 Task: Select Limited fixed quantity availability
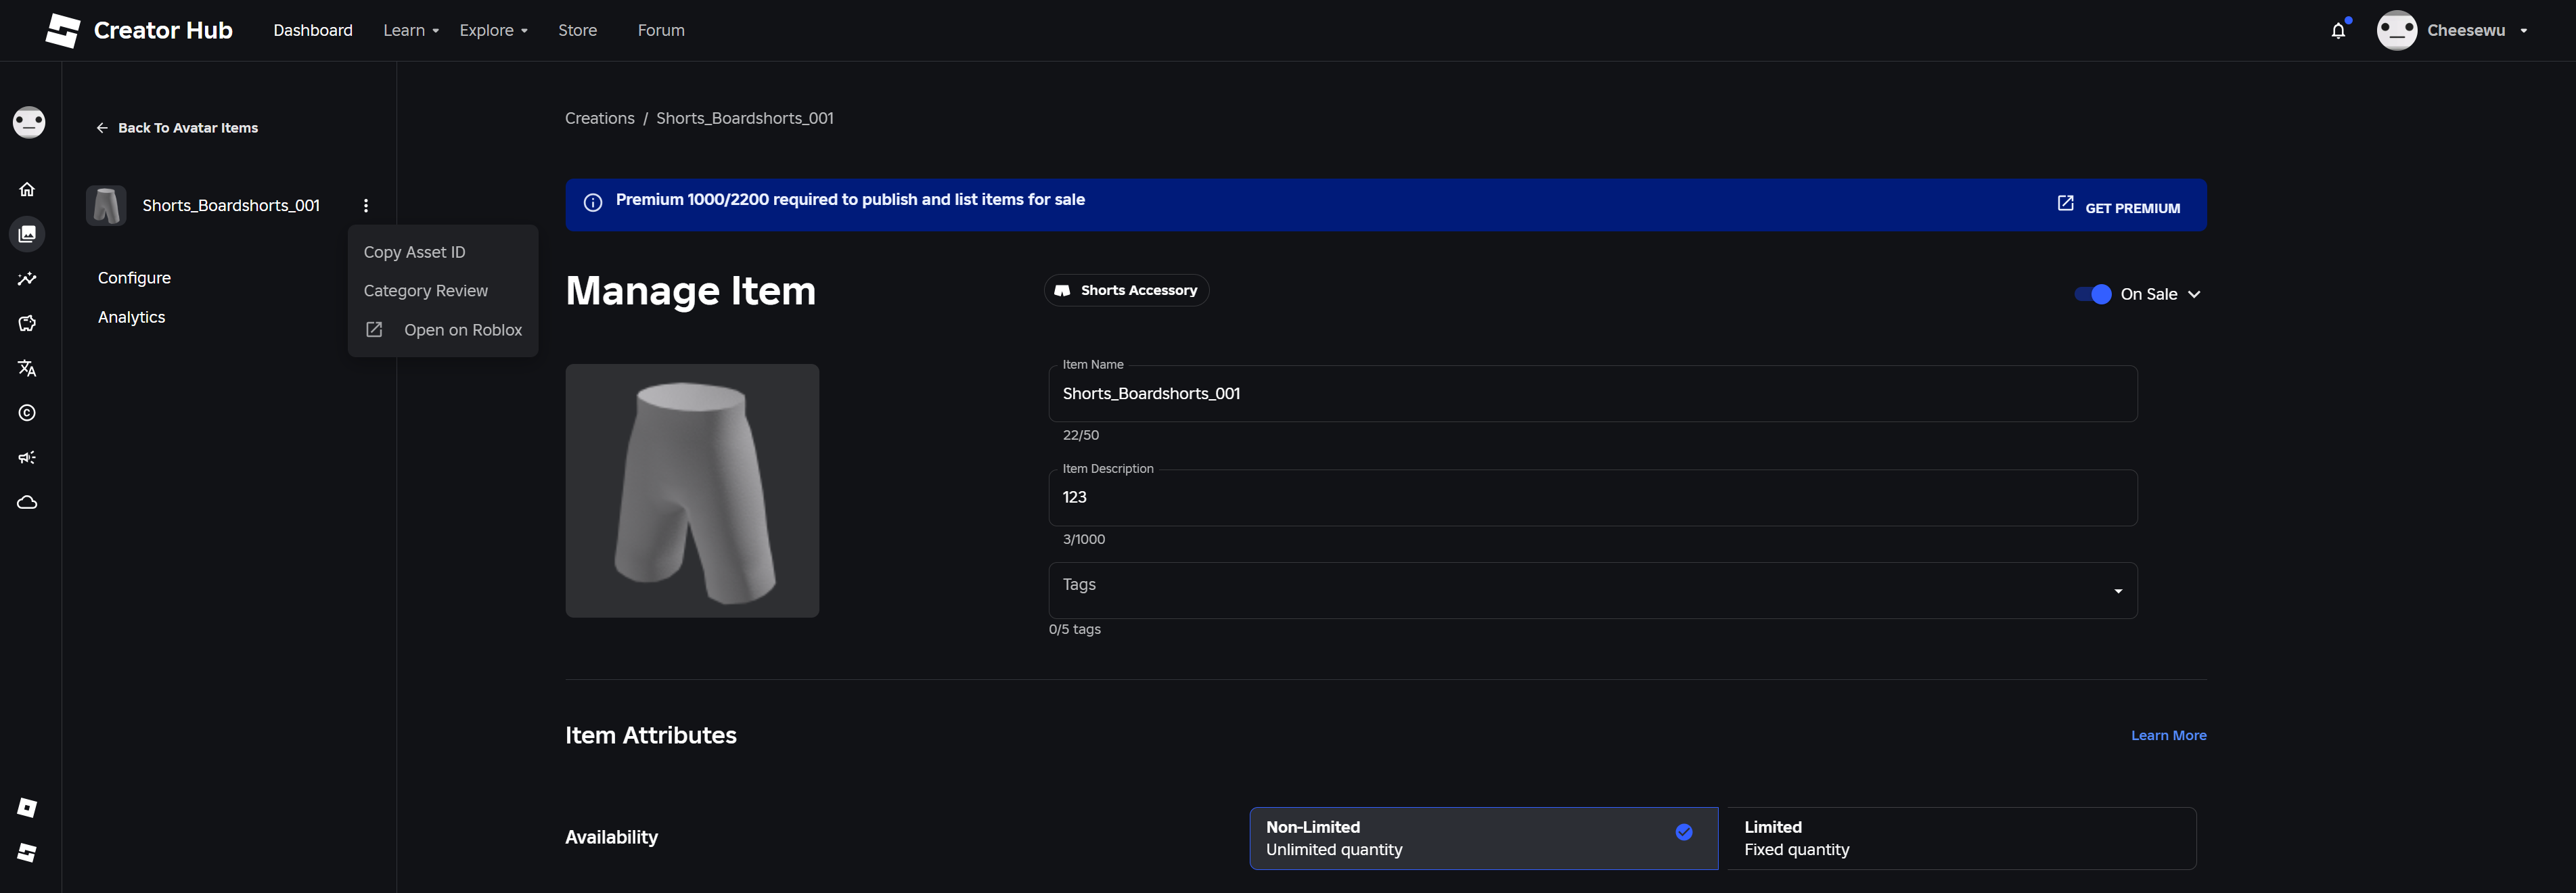point(1960,838)
